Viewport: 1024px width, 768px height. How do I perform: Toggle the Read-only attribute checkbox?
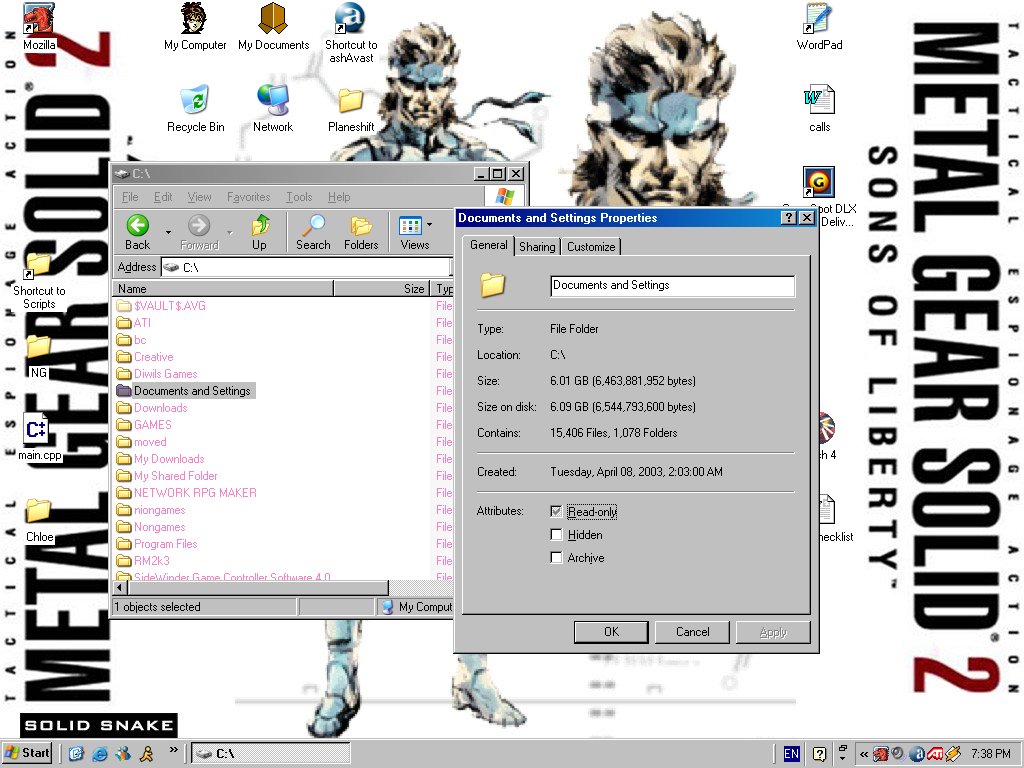(557, 512)
